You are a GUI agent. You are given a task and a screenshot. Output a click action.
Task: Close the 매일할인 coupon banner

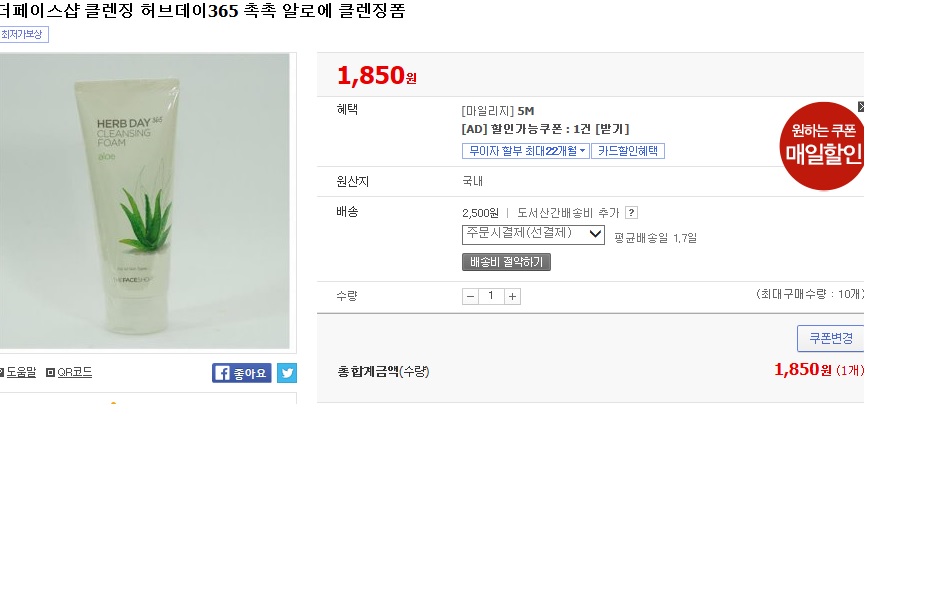pyautogui.click(x=860, y=107)
